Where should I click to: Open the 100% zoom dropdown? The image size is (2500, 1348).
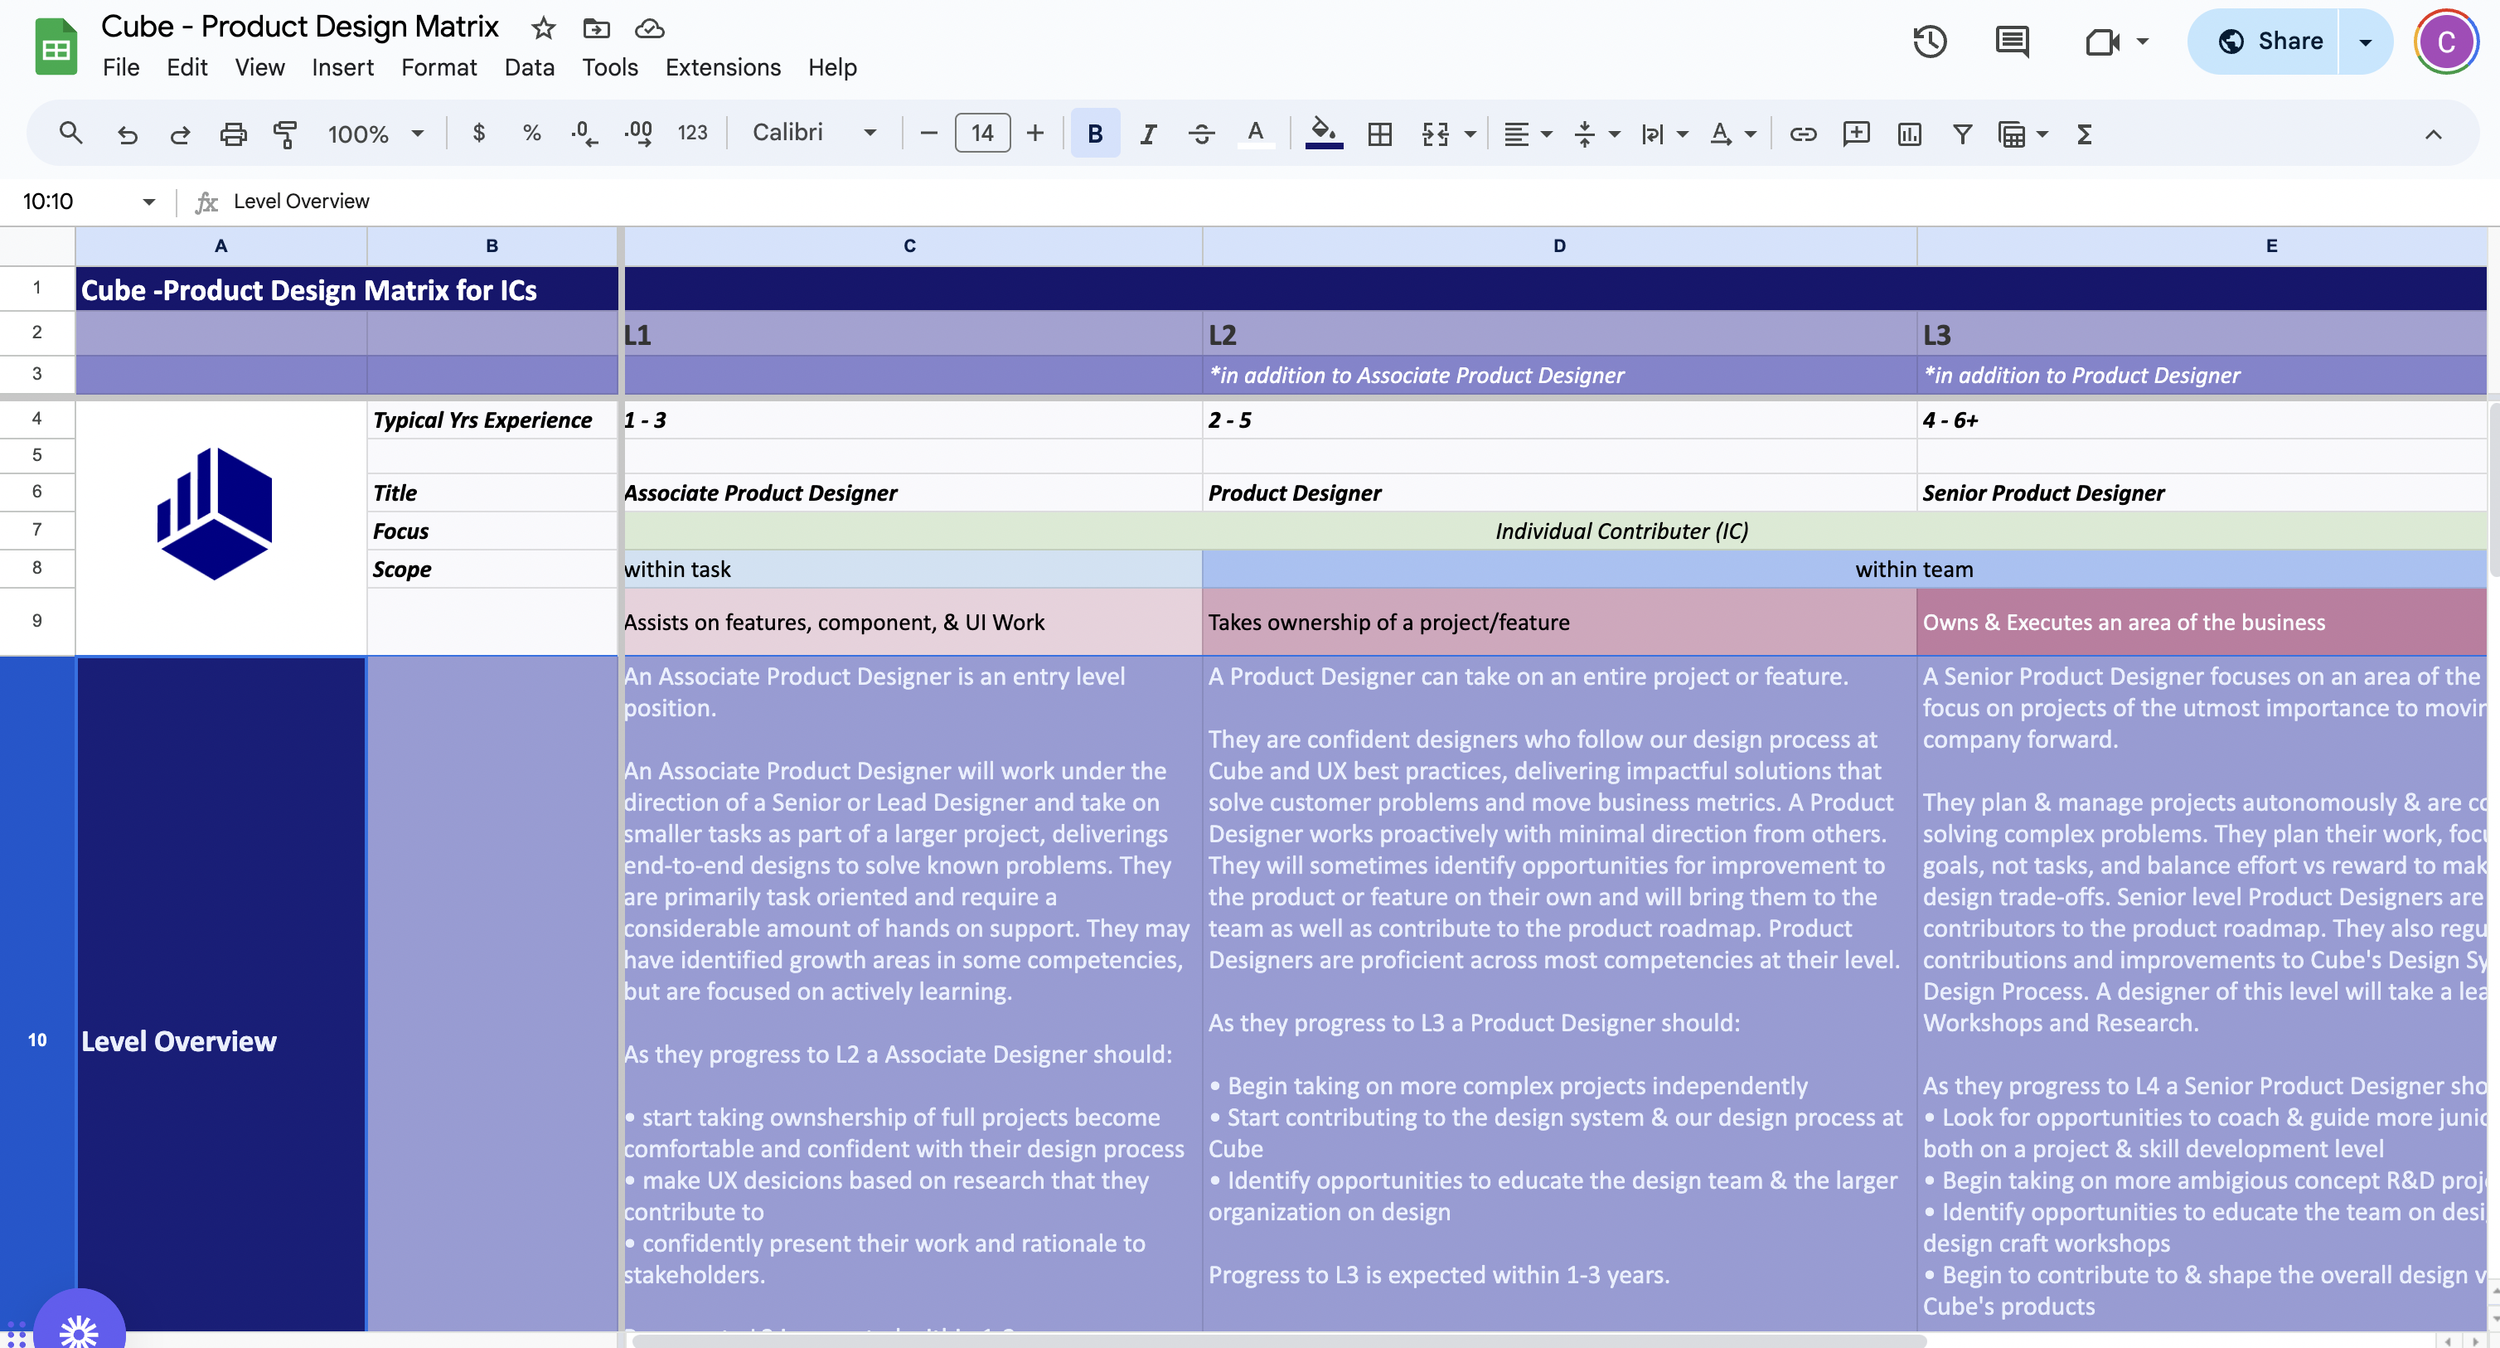point(375,133)
